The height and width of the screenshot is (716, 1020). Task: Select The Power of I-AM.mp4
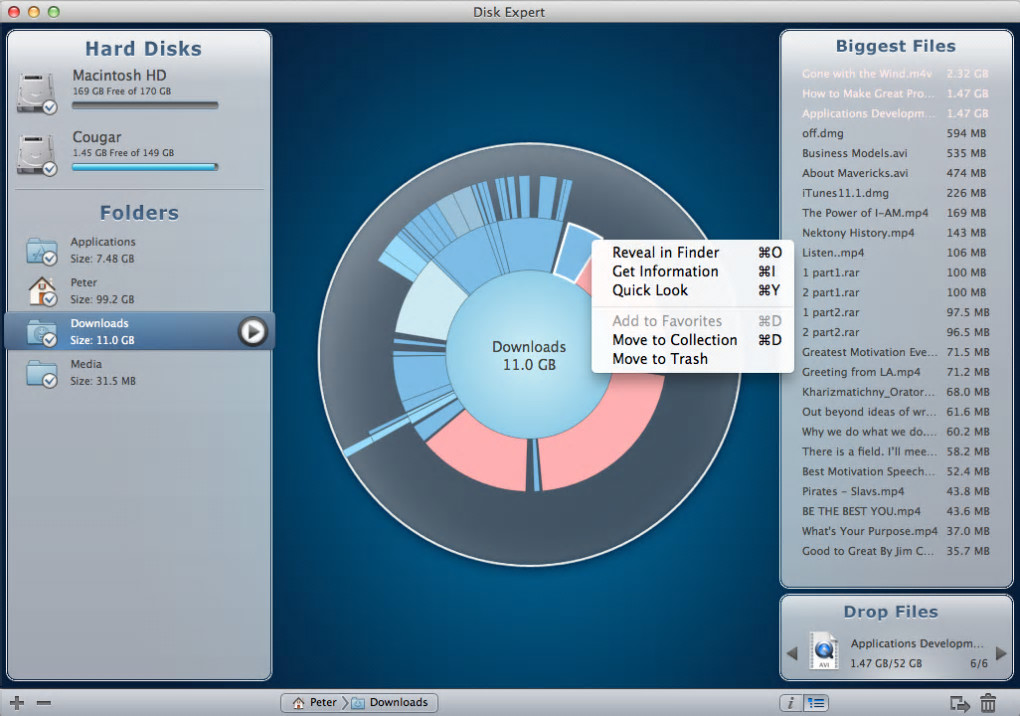pyautogui.click(x=895, y=213)
